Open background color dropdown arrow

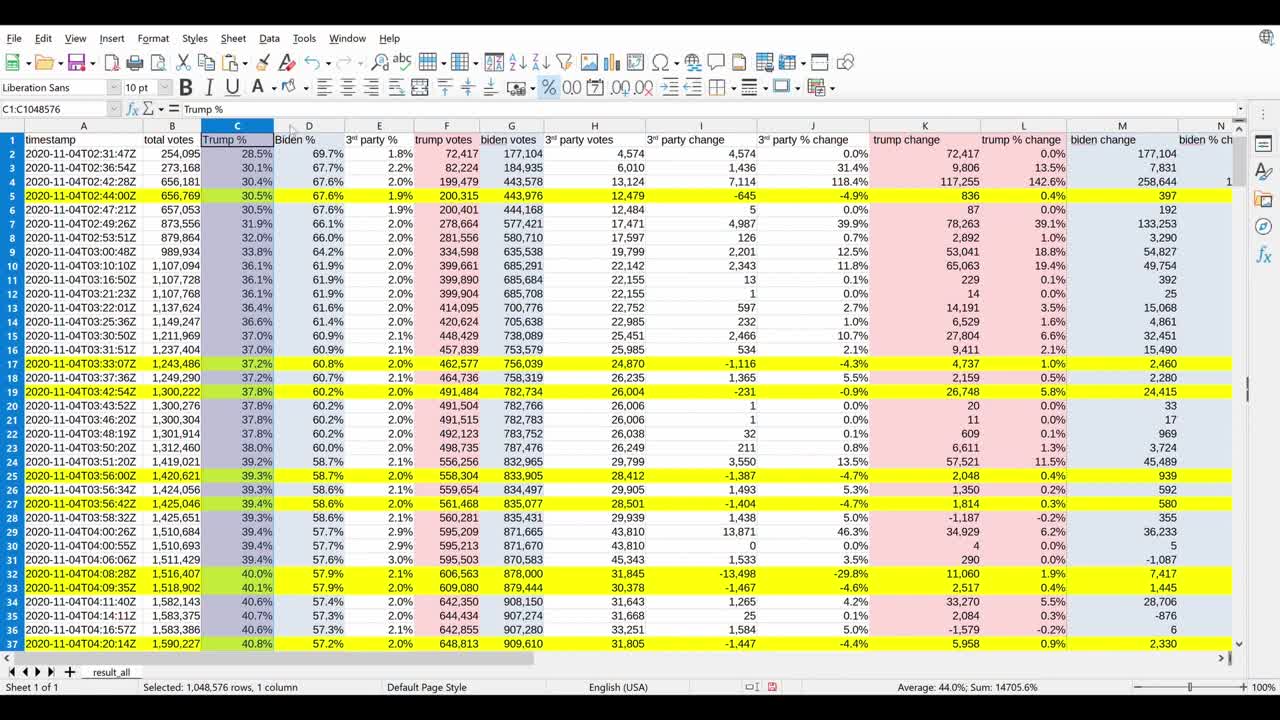305,88
